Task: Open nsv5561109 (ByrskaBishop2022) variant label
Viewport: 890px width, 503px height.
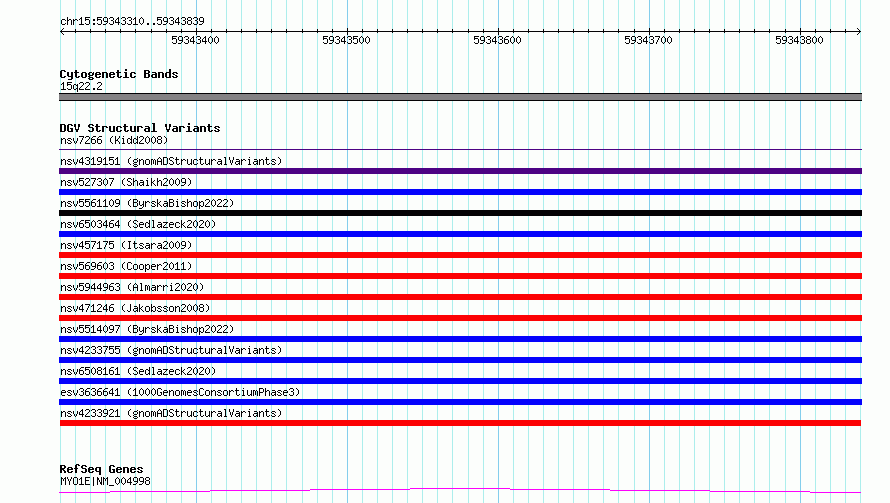Action: pos(147,203)
